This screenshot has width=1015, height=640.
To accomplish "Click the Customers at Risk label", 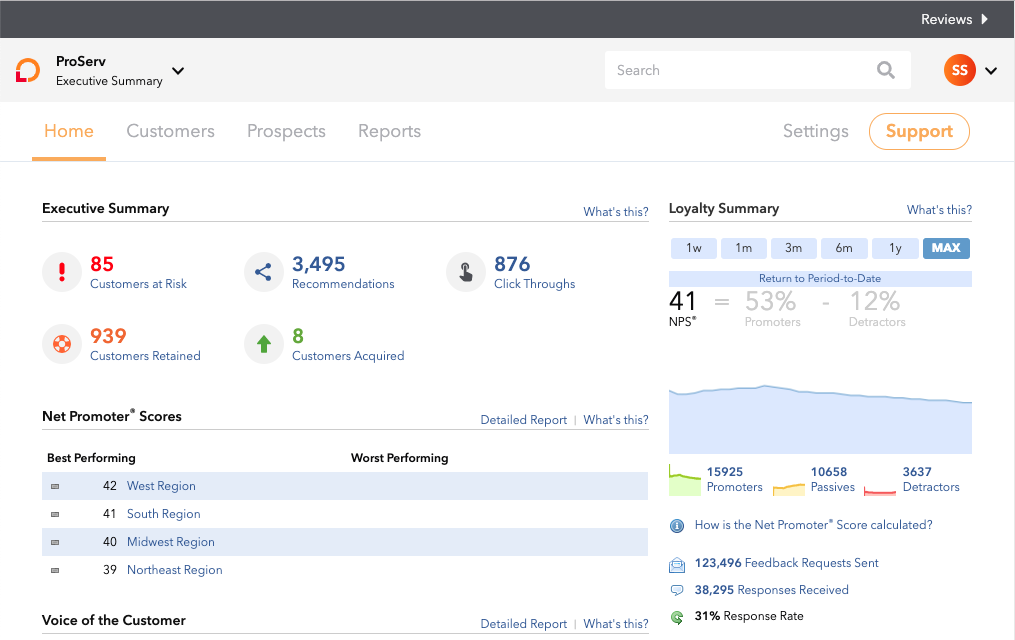I will pyautogui.click(x=139, y=284).
